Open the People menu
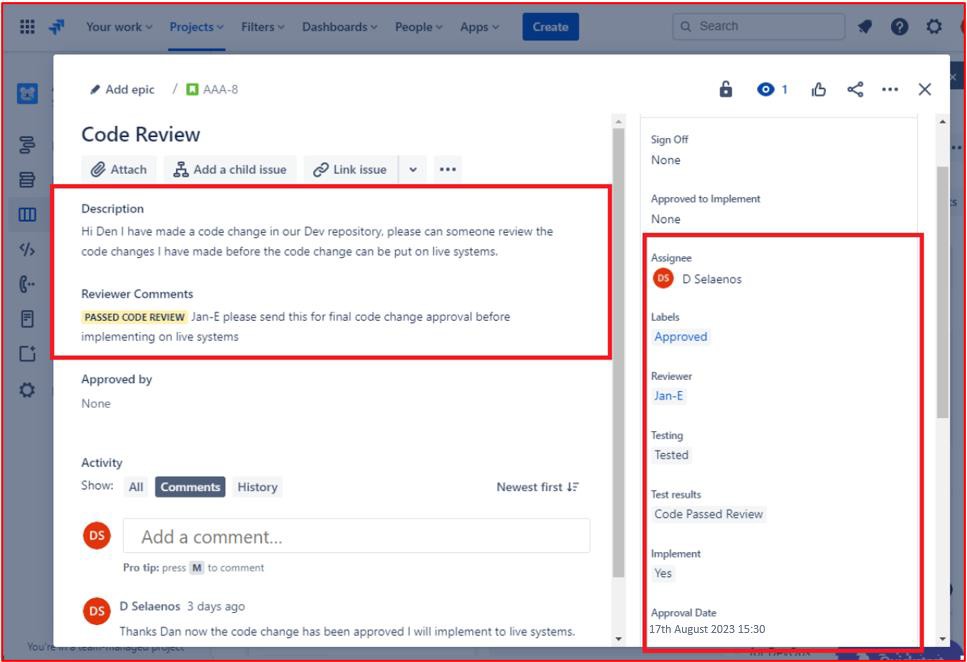This screenshot has width=967, height=662. coord(419,27)
